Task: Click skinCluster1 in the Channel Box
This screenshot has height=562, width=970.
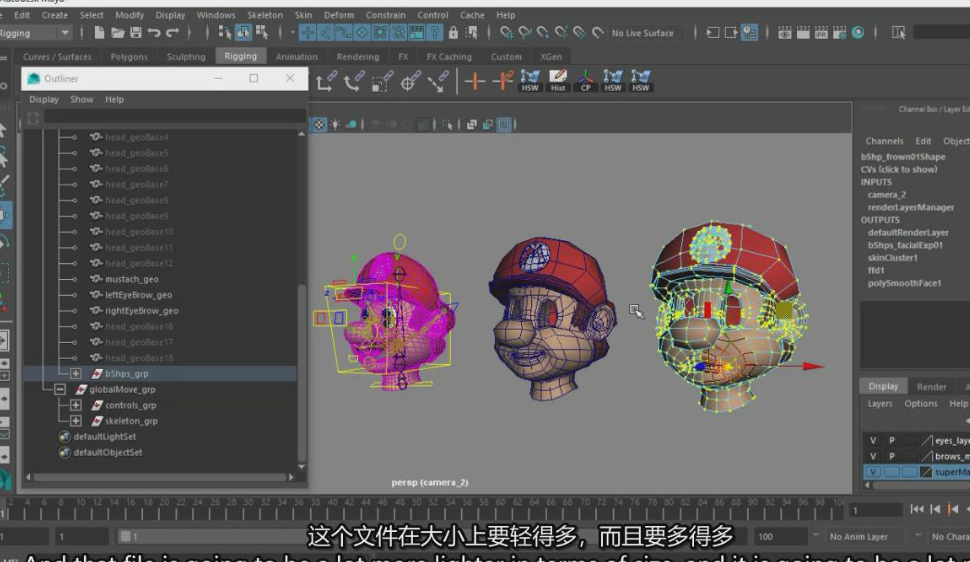Action: (x=892, y=257)
